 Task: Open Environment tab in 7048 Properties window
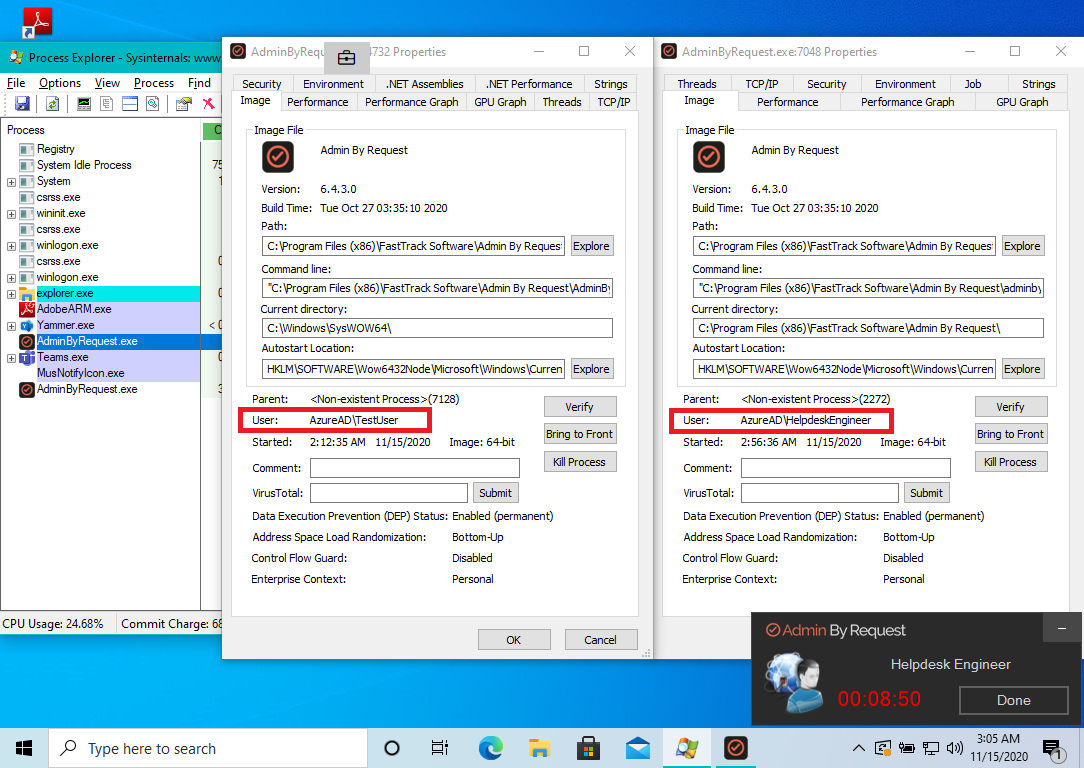[x=905, y=84]
